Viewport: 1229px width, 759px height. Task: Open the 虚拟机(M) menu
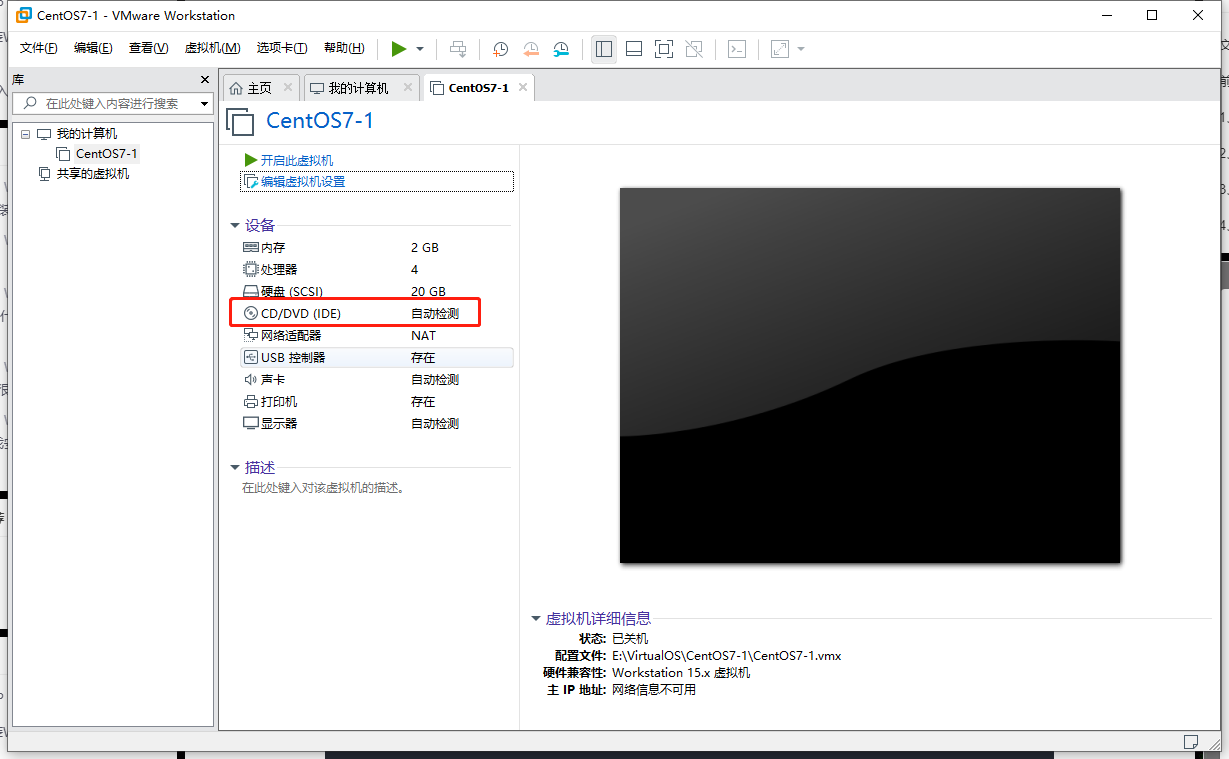212,48
